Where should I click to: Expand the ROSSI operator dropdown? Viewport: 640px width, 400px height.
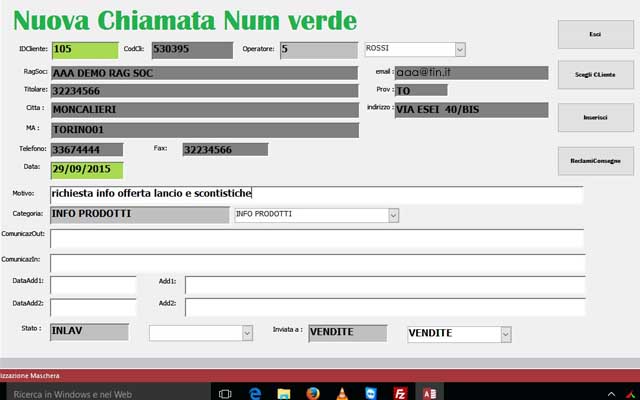click(x=459, y=48)
